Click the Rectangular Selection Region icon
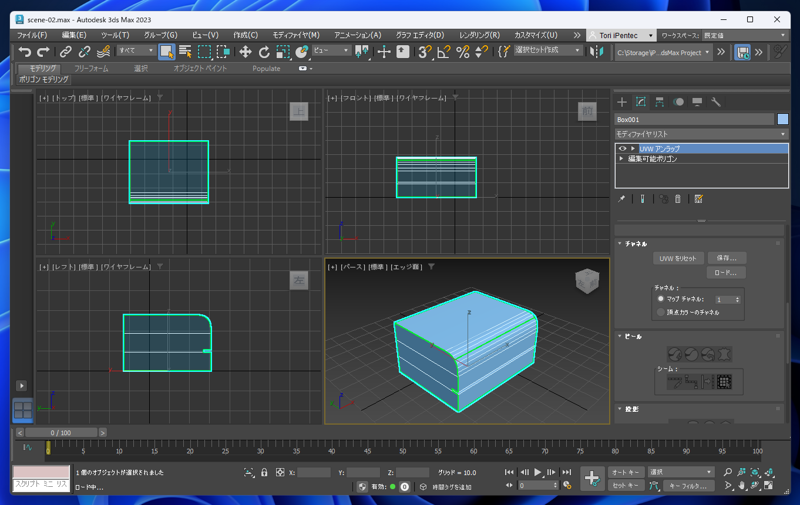The height and width of the screenshot is (505, 800). click(x=204, y=52)
